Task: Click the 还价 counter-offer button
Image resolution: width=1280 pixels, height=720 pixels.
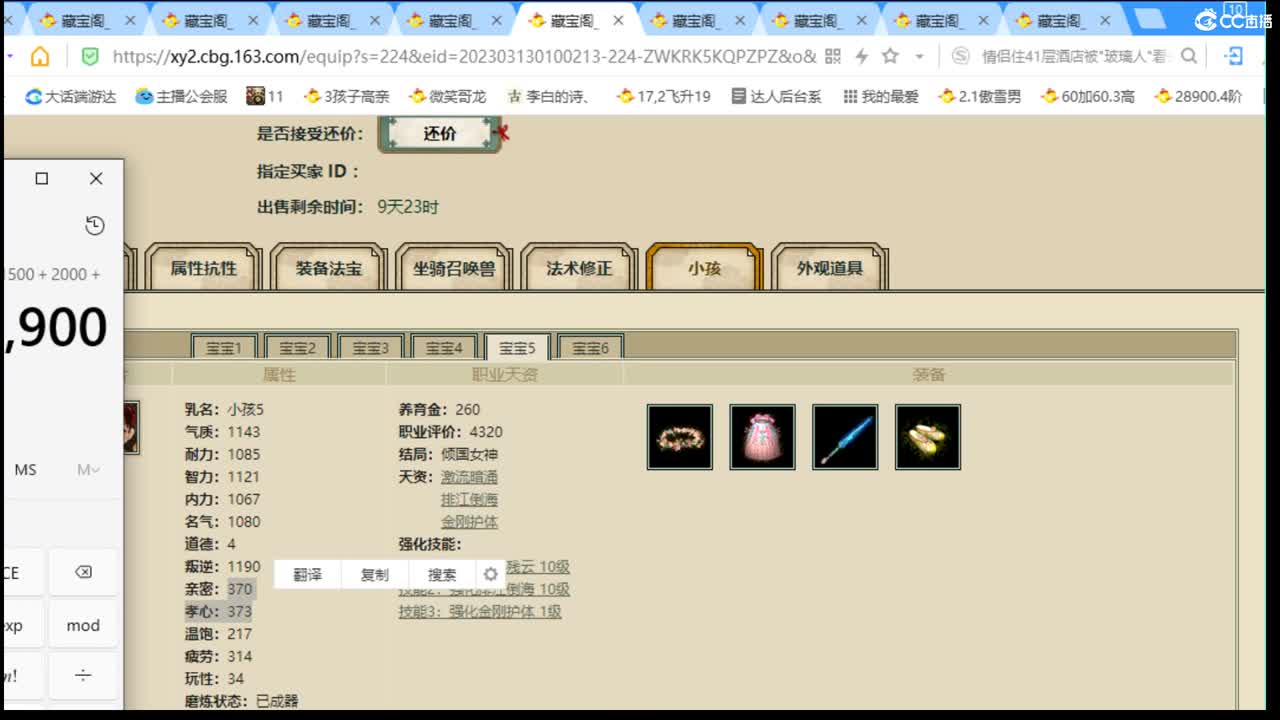Action: (440, 132)
